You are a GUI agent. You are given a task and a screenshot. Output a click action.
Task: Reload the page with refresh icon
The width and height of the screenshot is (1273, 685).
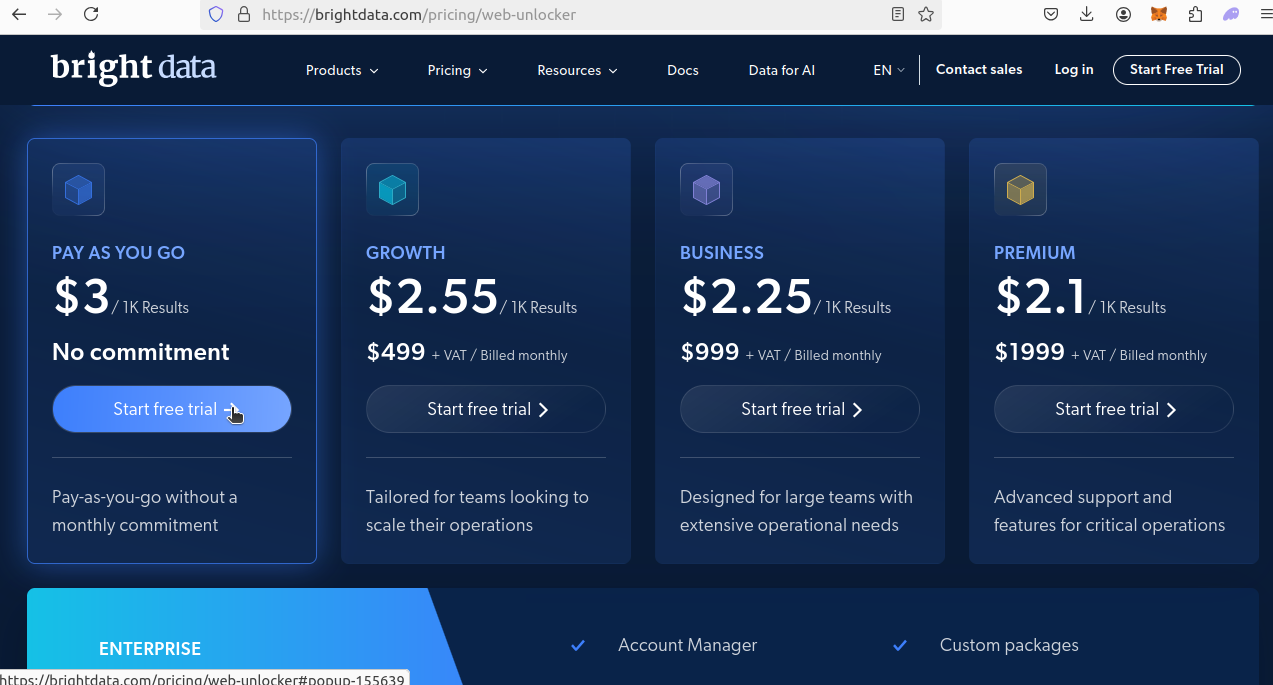pyautogui.click(x=91, y=14)
